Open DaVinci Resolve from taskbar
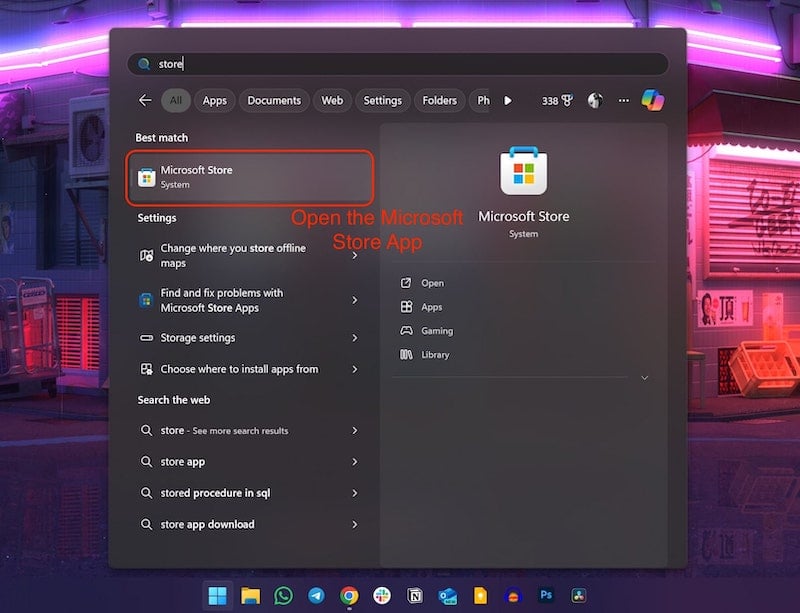The height and width of the screenshot is (613, 800). tap(579, 596)
